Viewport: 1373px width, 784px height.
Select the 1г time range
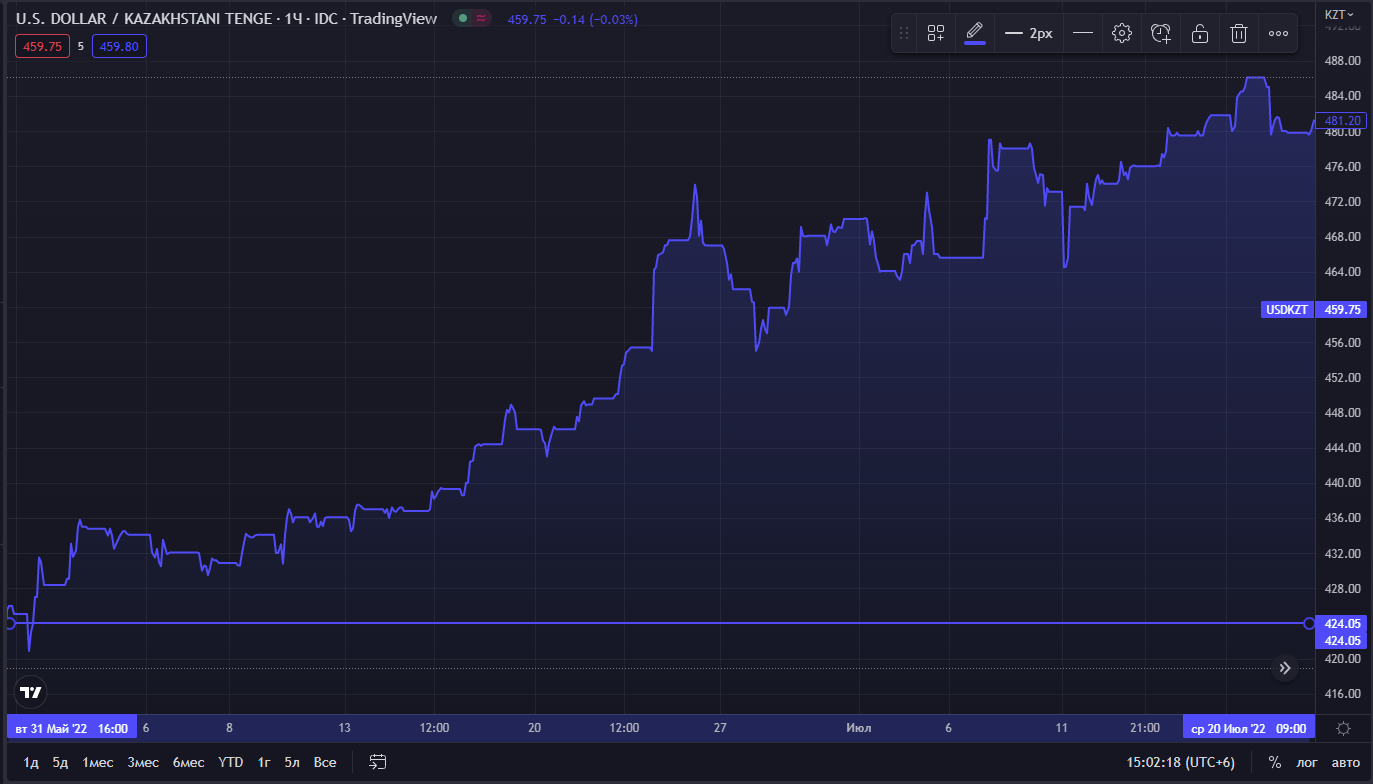point(264,762)
